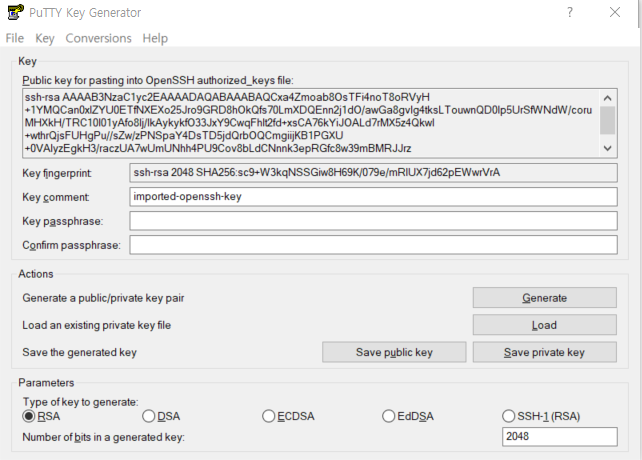Viewport: 642px width, 460px height.
Task: Click the question mark help button in title bar
Action: coord(570,12)
